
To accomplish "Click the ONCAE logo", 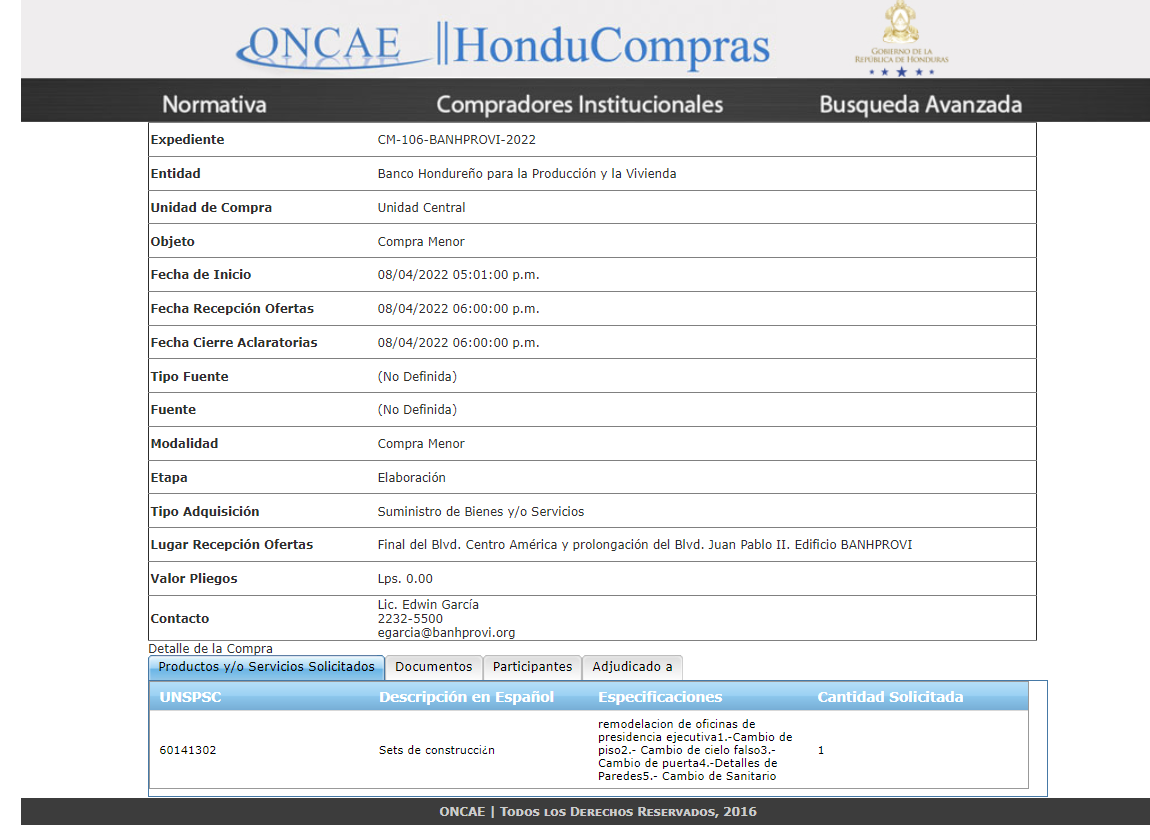I will [x=325, y=44].
